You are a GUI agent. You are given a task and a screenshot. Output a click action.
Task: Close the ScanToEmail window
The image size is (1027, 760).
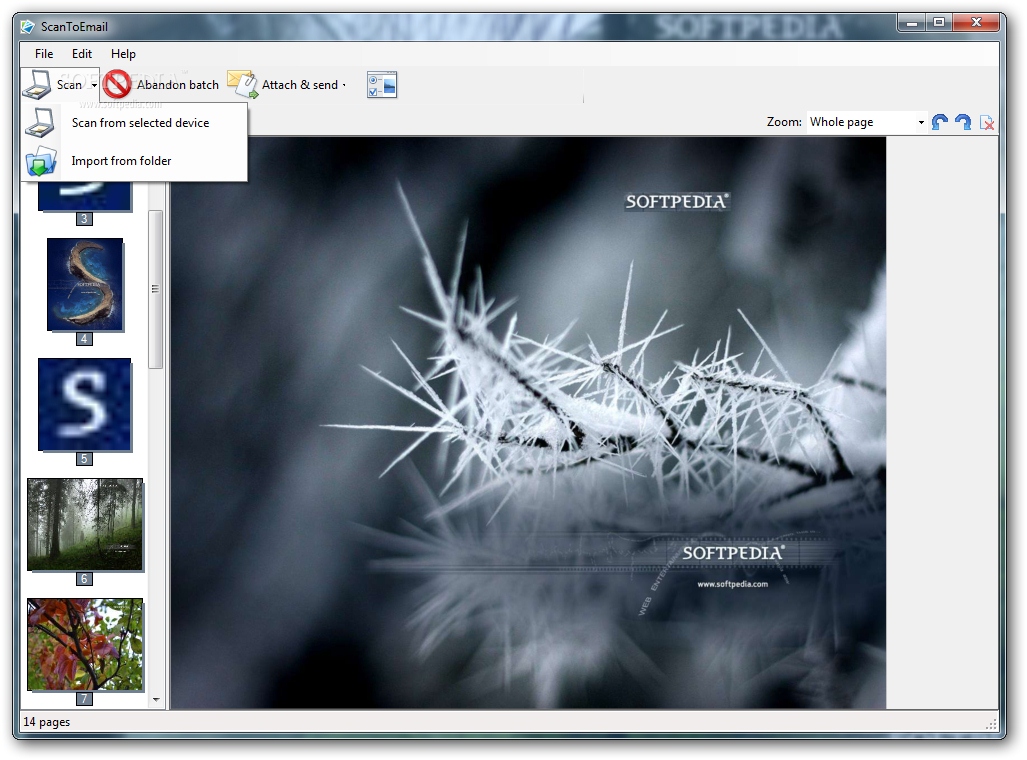976,22
